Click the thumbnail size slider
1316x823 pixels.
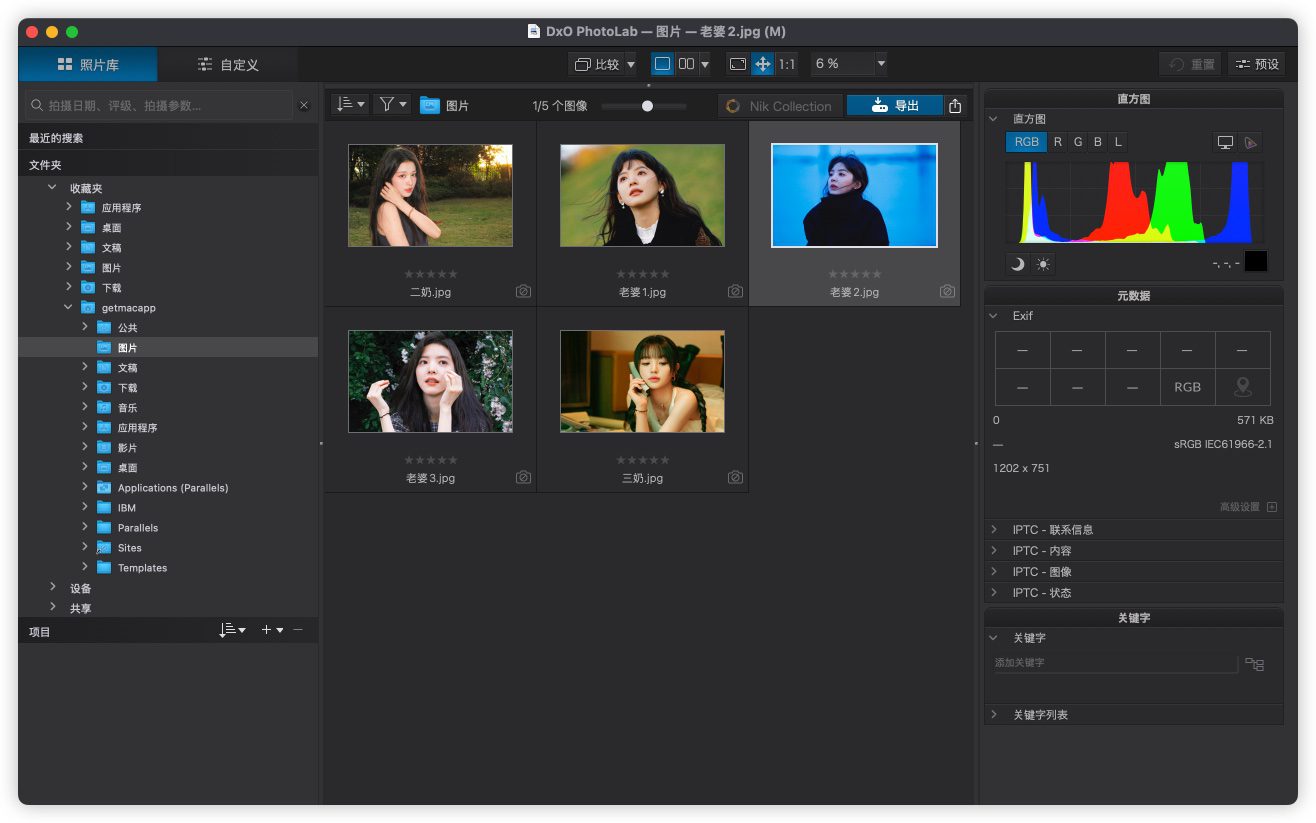coord(647,106)
